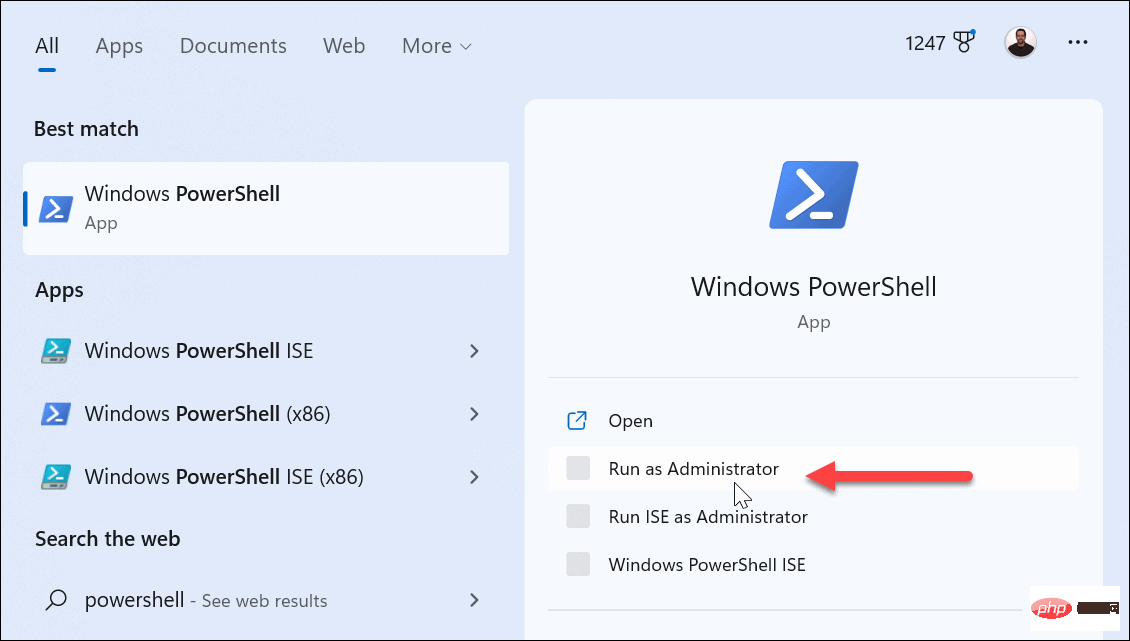1130x641 pixels.
Task: Click the Windows PowerShell ISE (x86) icon
Action: click(x=54, y=477)
